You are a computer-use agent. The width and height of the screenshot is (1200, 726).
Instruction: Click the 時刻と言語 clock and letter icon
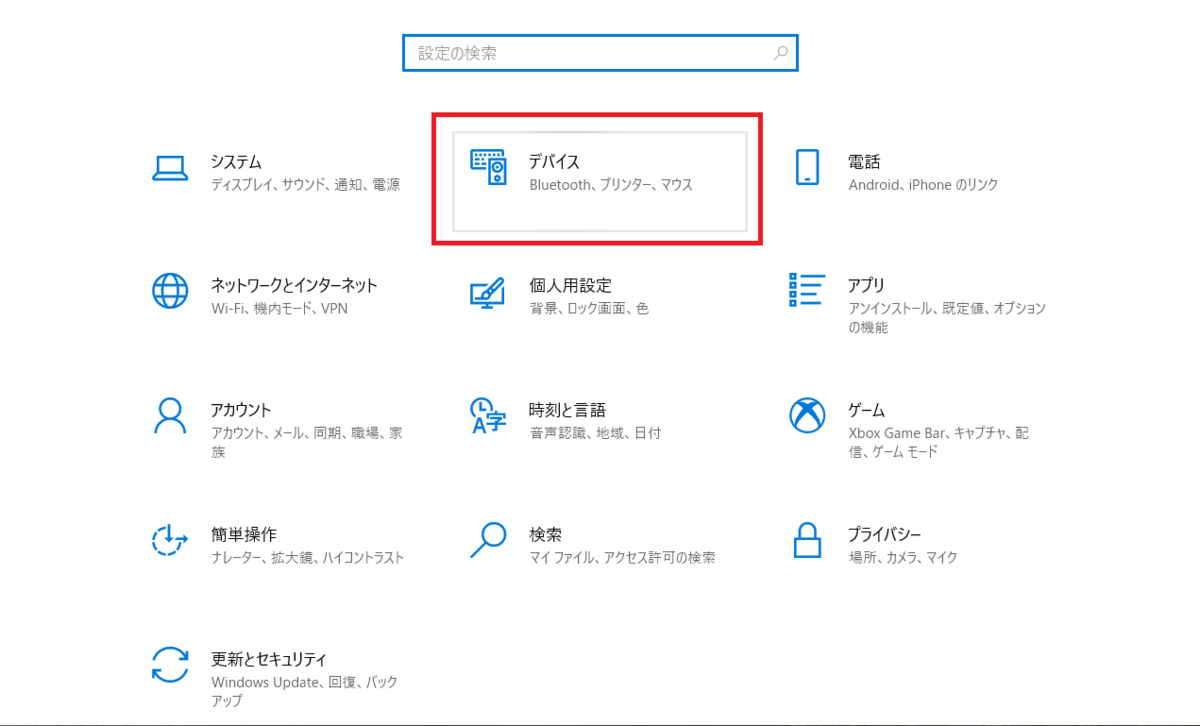point(489,415)
